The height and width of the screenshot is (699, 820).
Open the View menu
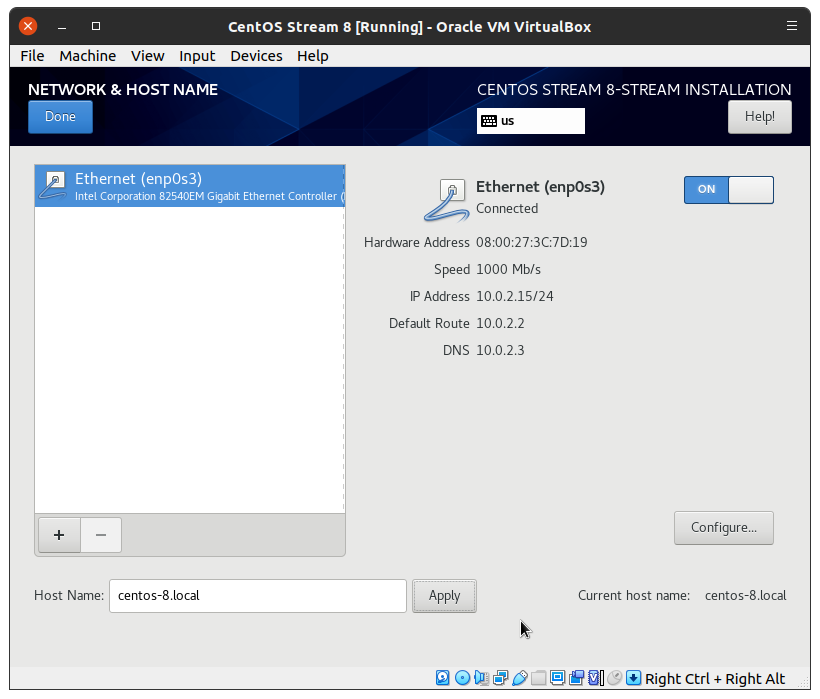(x=147, y=56)
